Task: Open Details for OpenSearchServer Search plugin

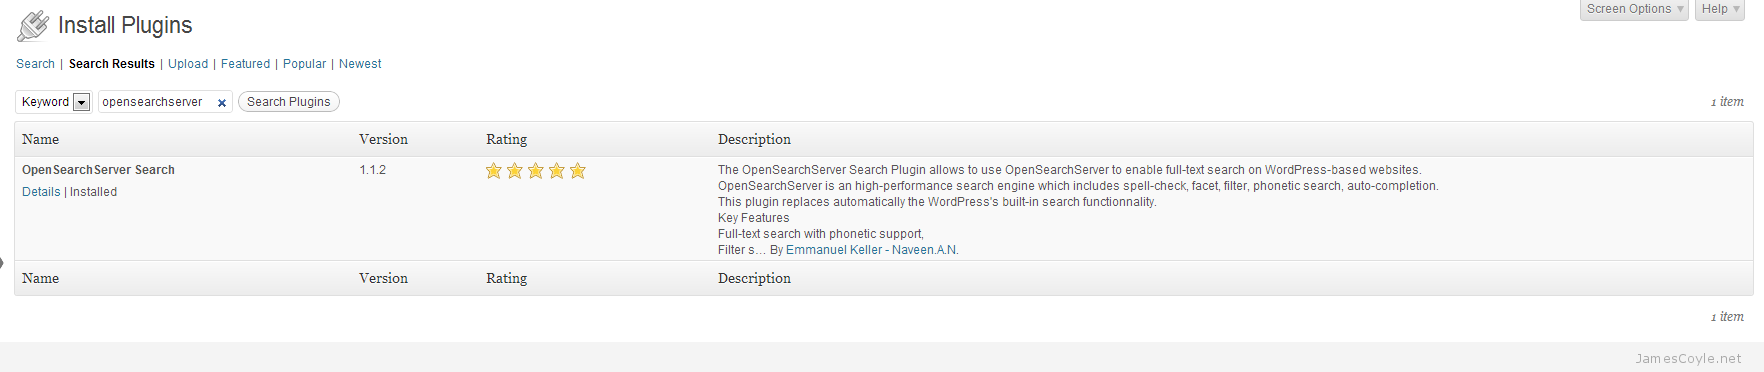Action: (41, 192)
